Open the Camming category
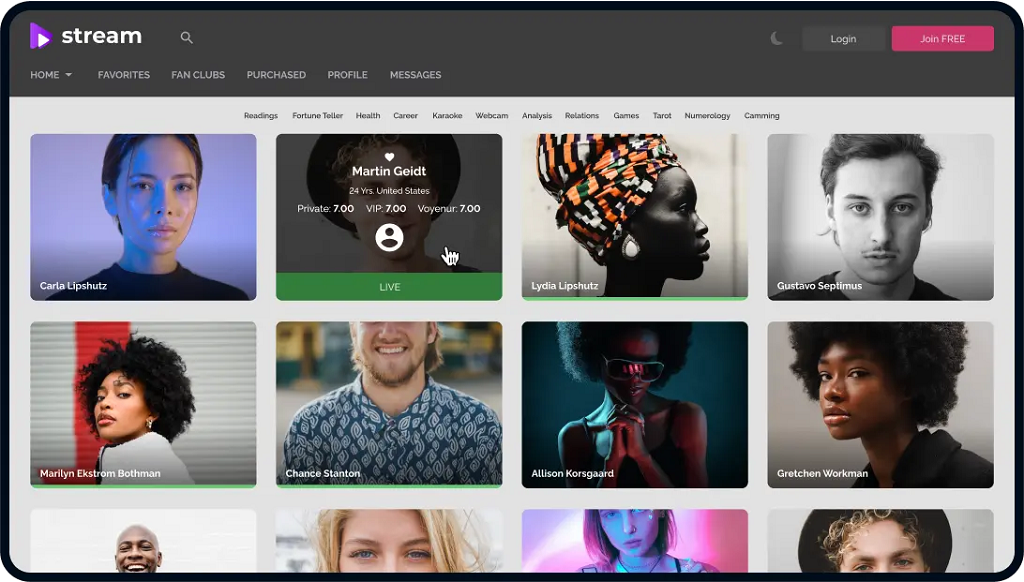The image size is (1024, 582). tap(761, 116)
